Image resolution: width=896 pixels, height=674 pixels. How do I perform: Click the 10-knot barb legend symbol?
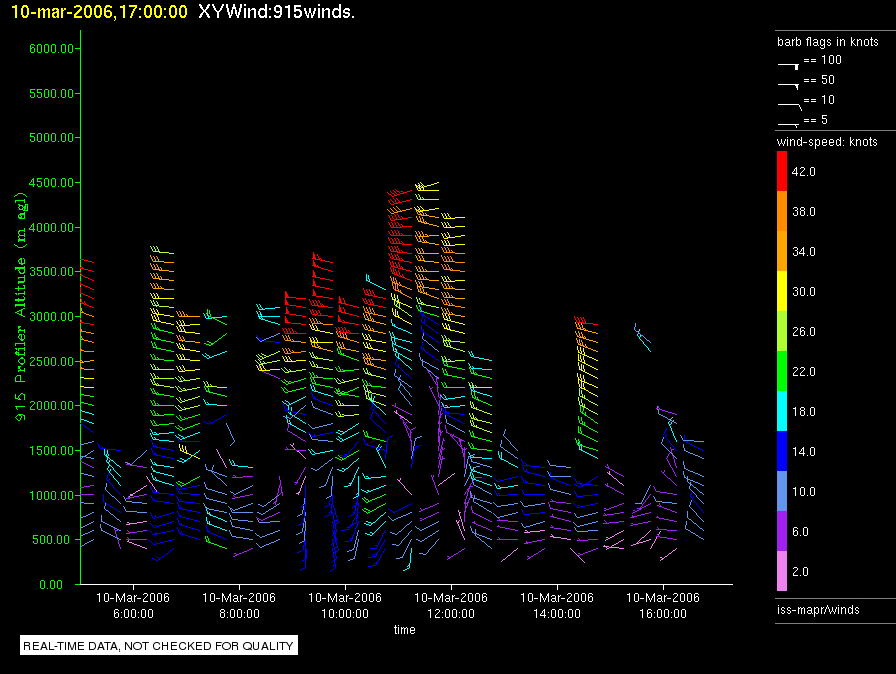788,102
